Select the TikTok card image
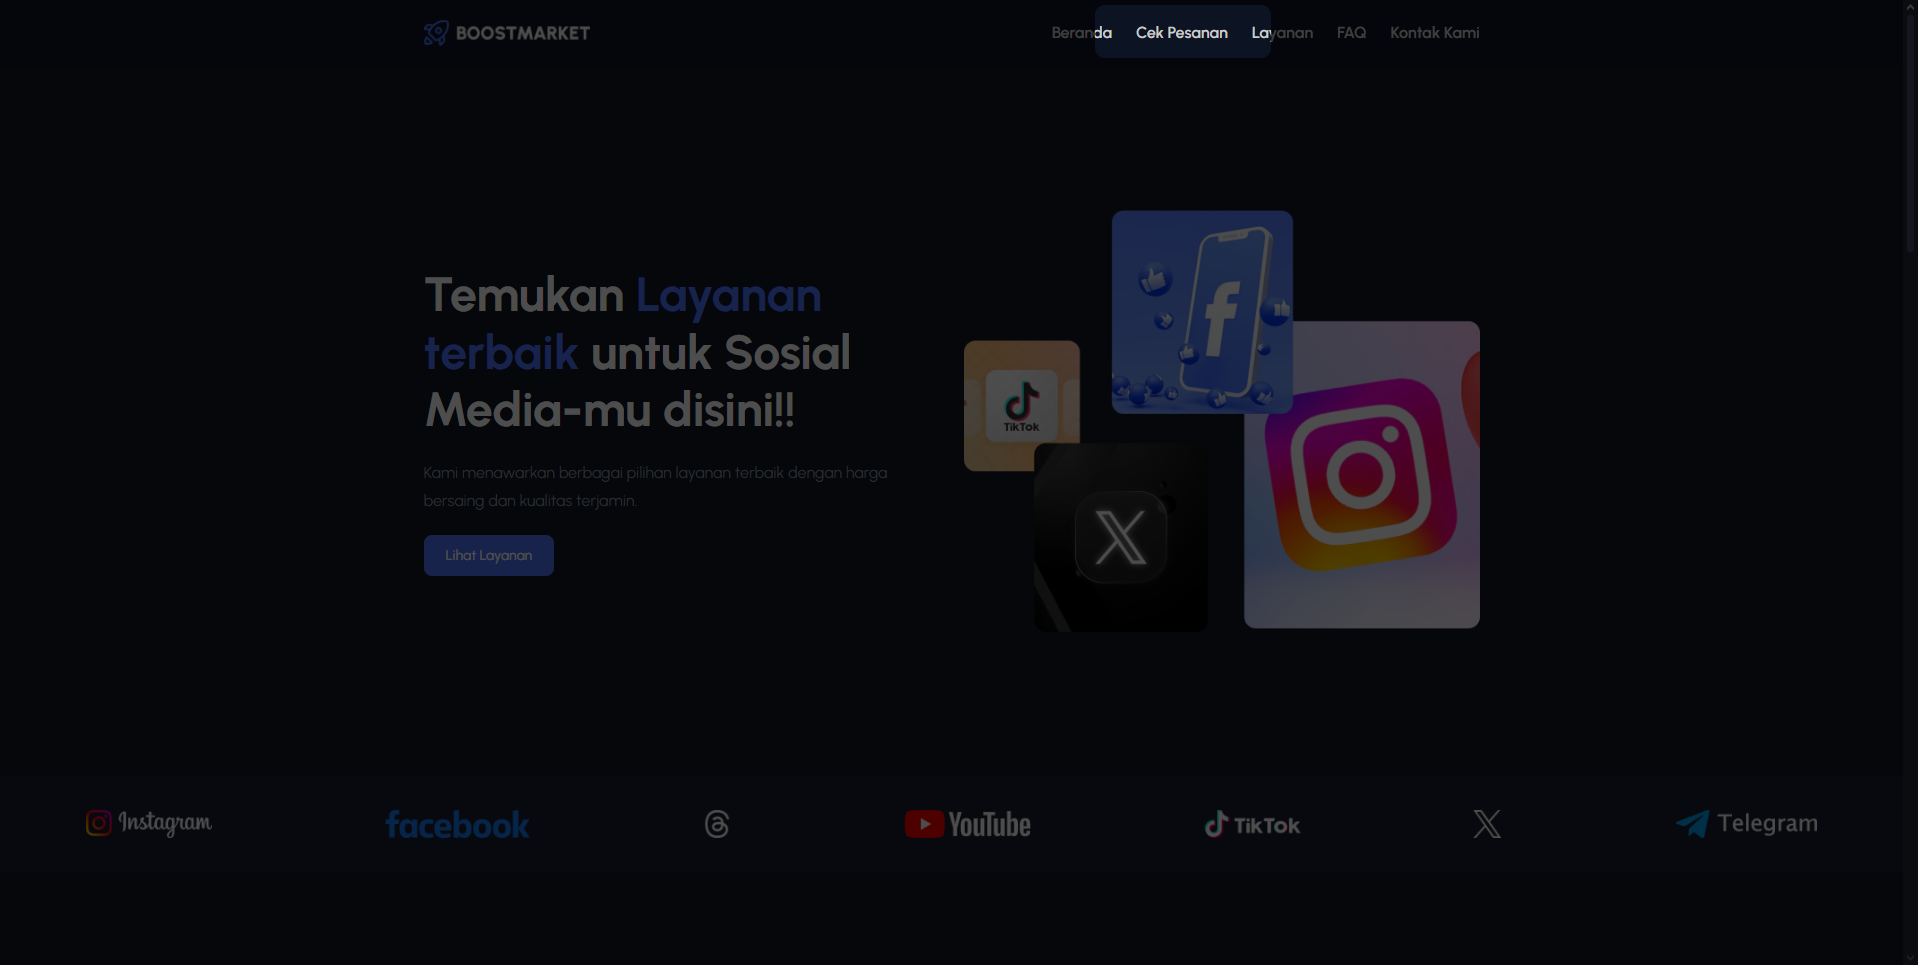This screenshot has height=965, width=1918. point(1021,405)
